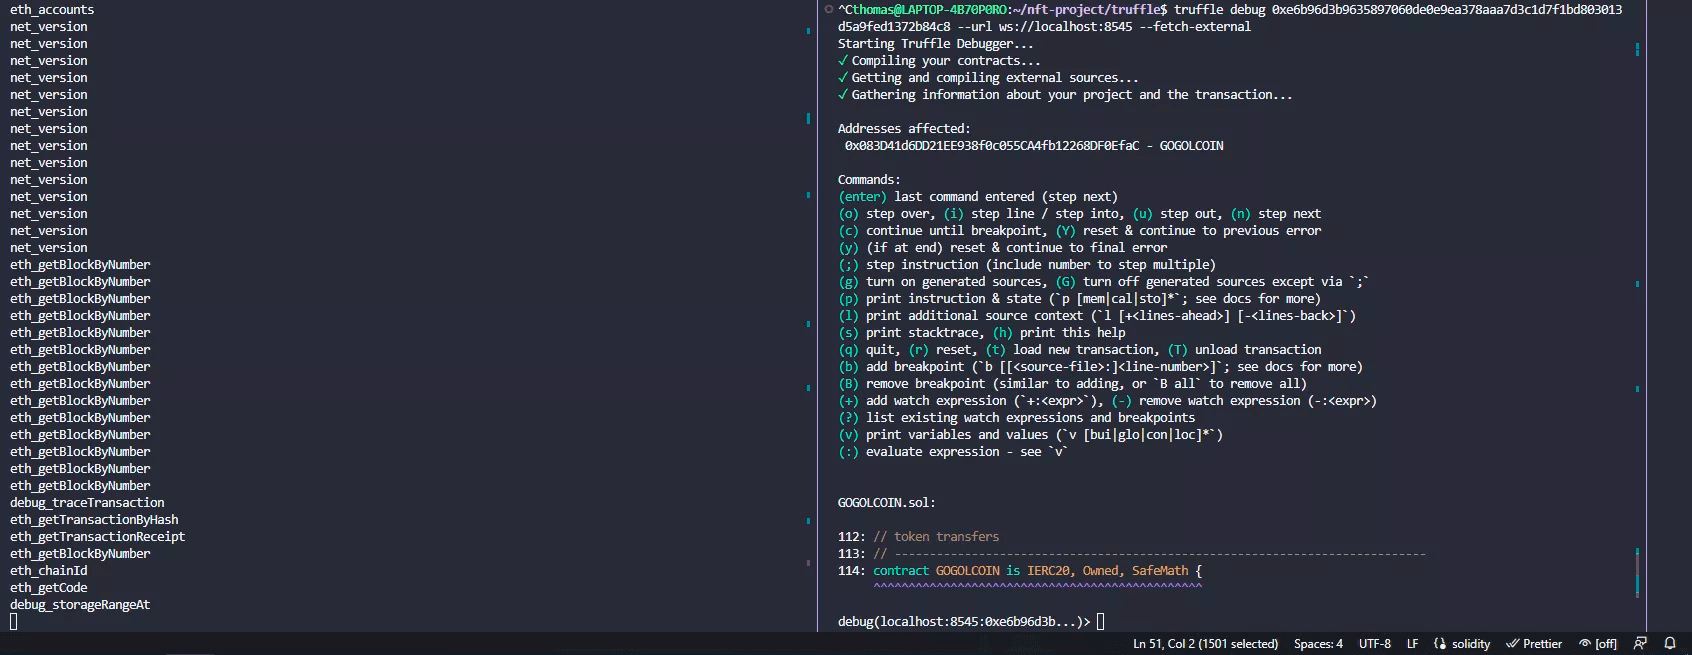Click the '(q) quit' command line
The height and width of the screenshot is (655, 1692).
click(x=1080, y=350)
